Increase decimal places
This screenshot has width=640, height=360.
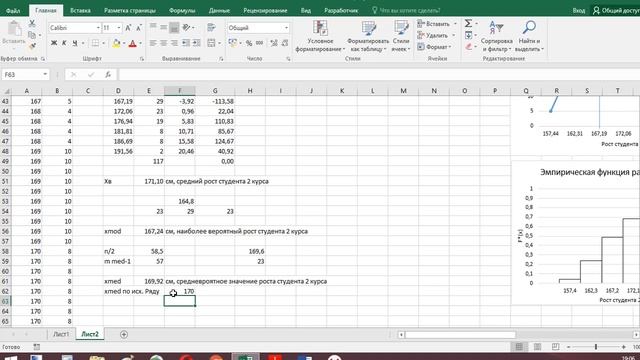pos(274,43)
